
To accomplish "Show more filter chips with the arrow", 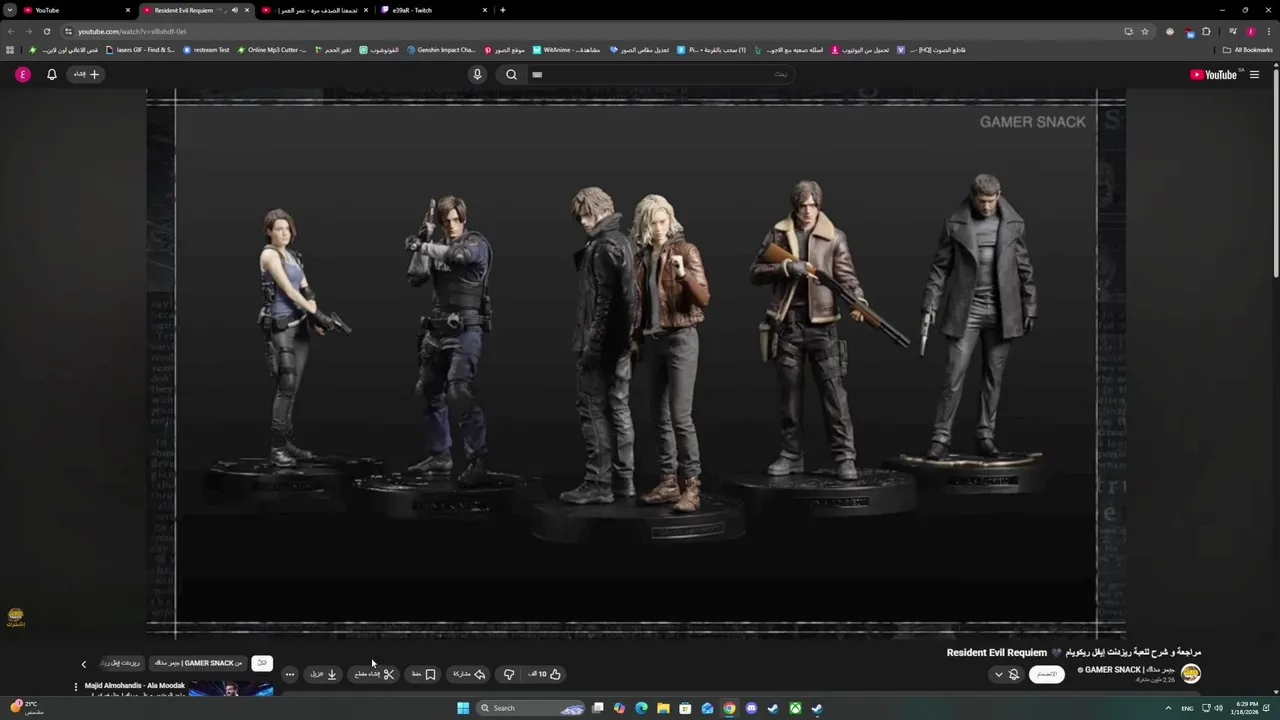I will (x=84, y=663).
